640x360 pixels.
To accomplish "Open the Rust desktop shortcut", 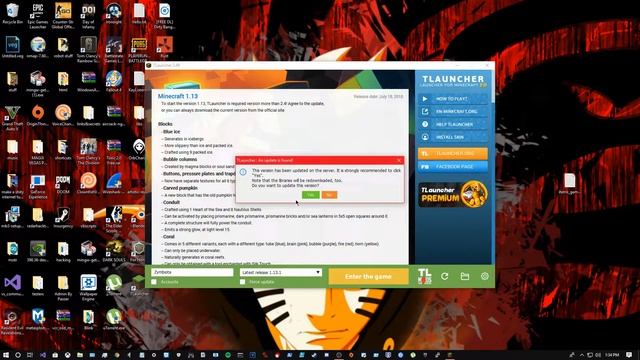I will (x=164, y=47).
